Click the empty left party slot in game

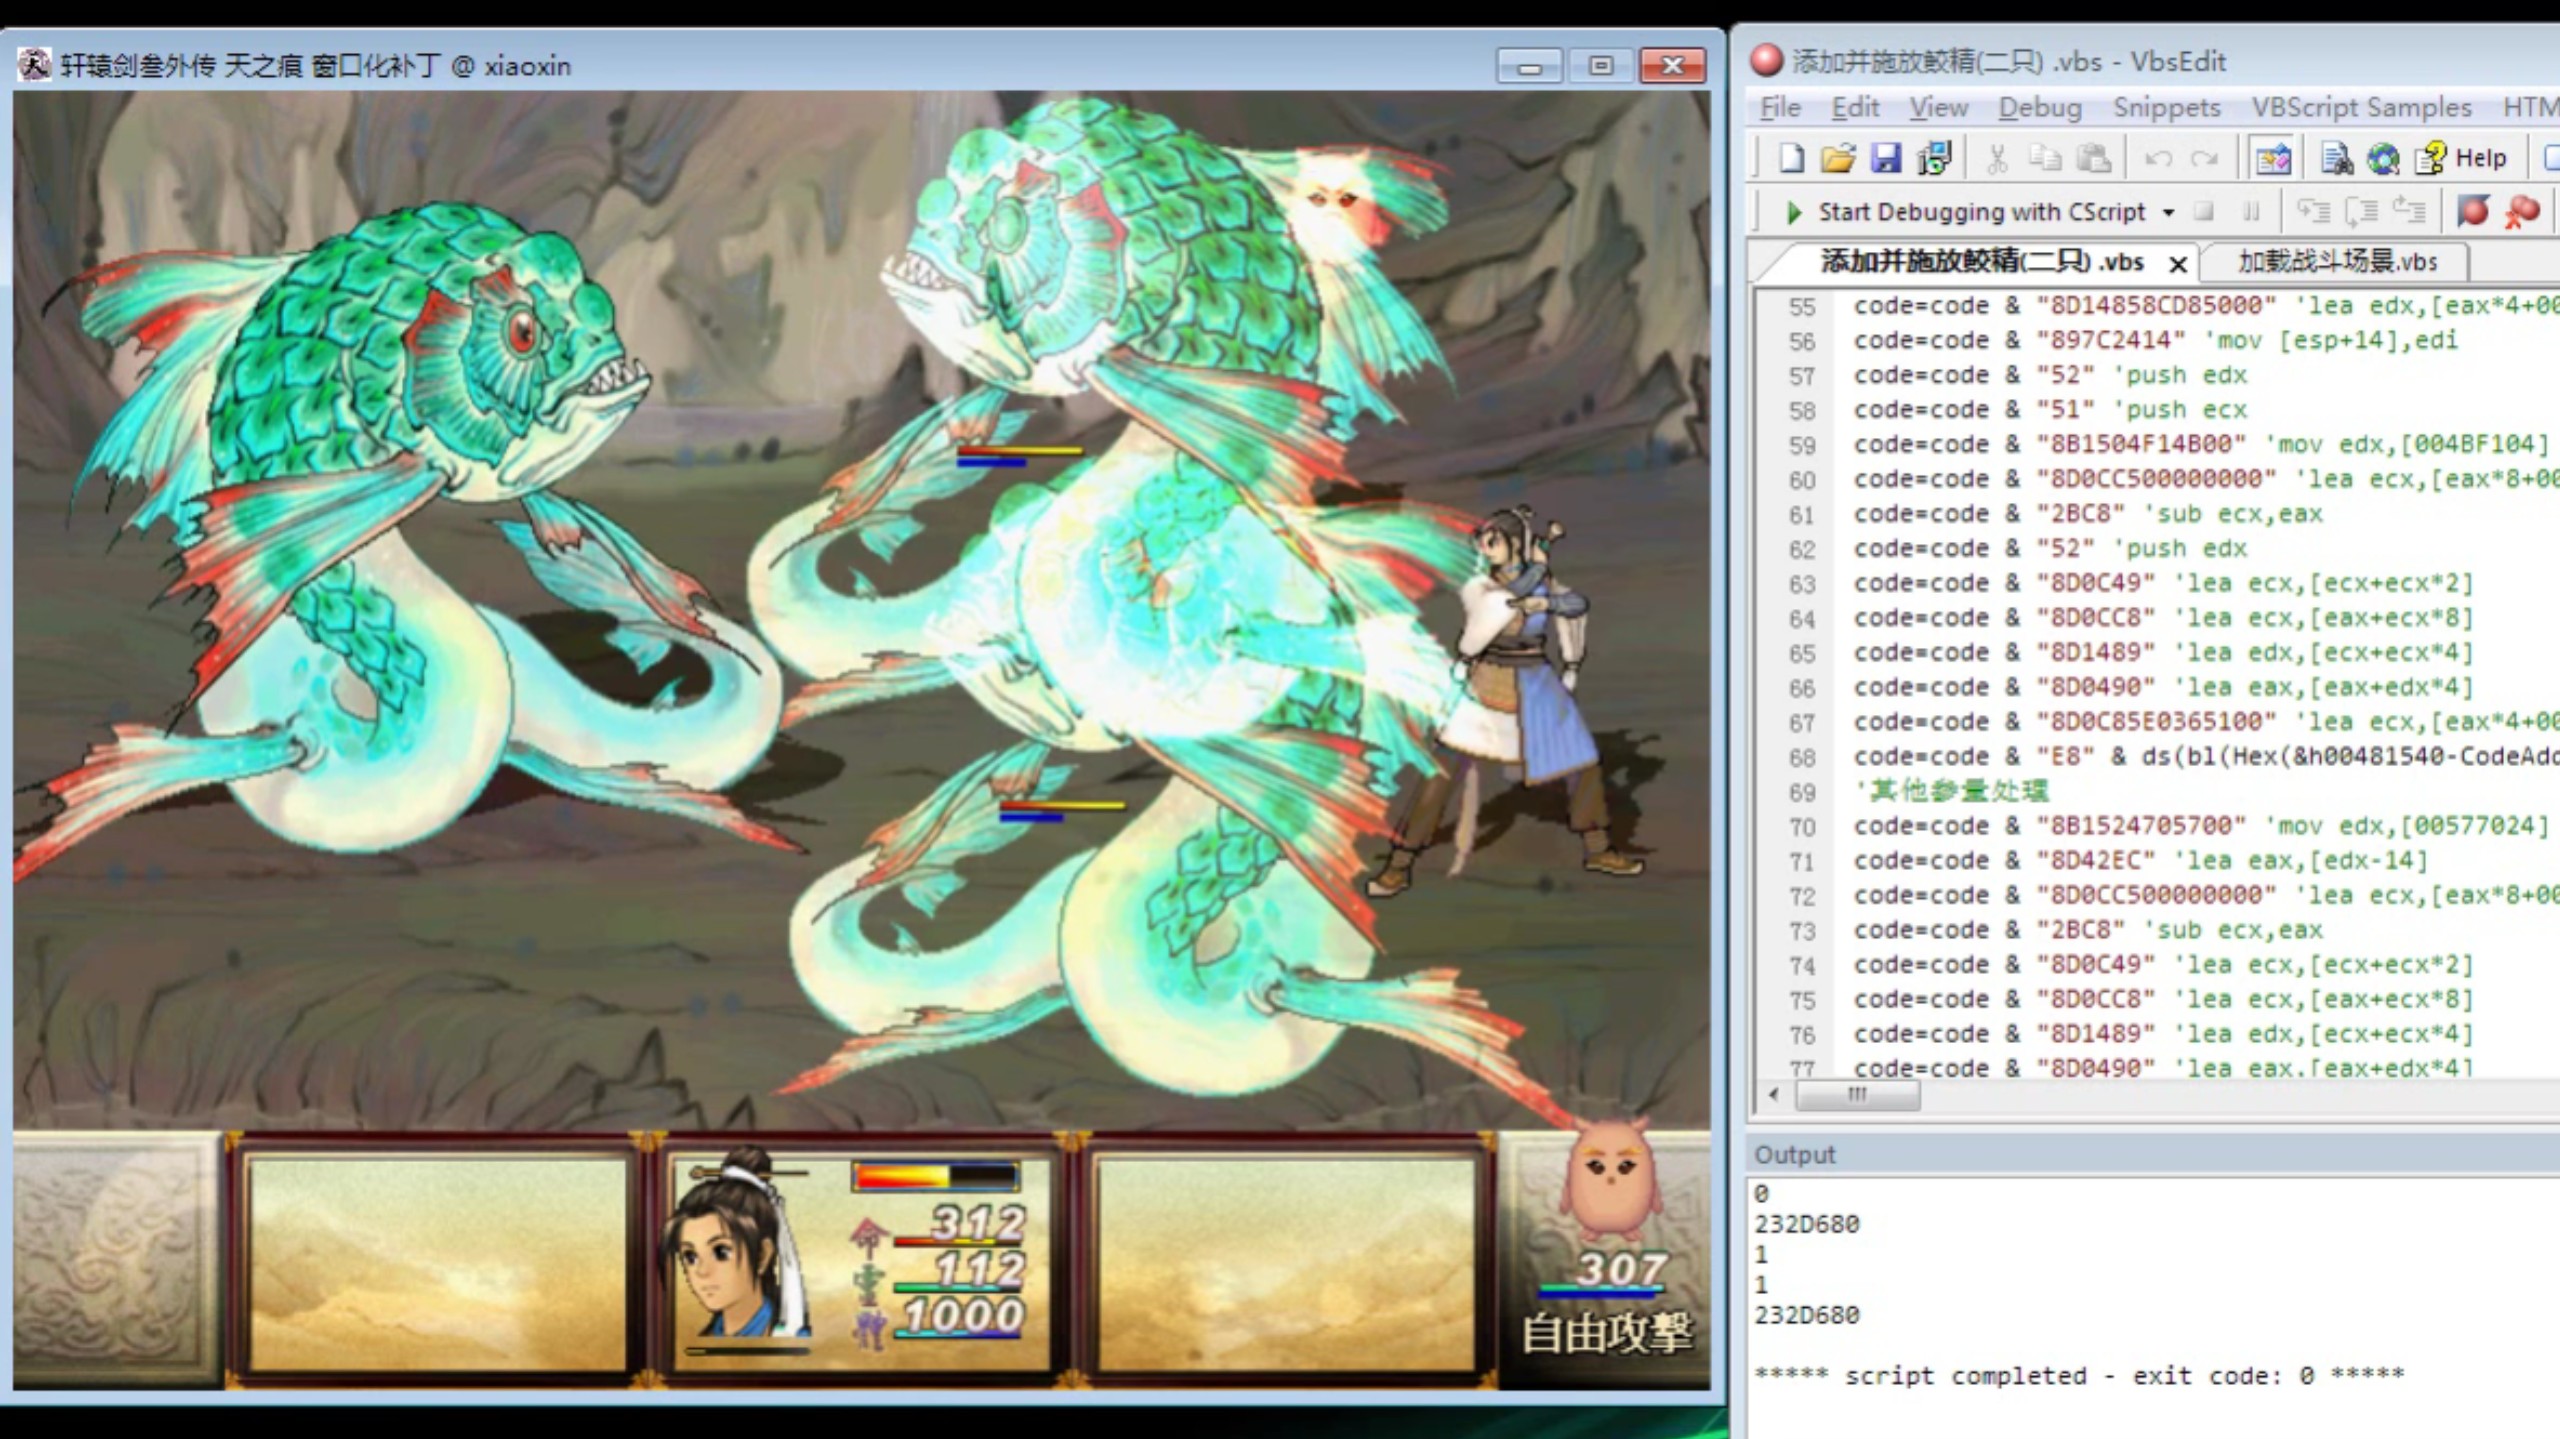437,1264
